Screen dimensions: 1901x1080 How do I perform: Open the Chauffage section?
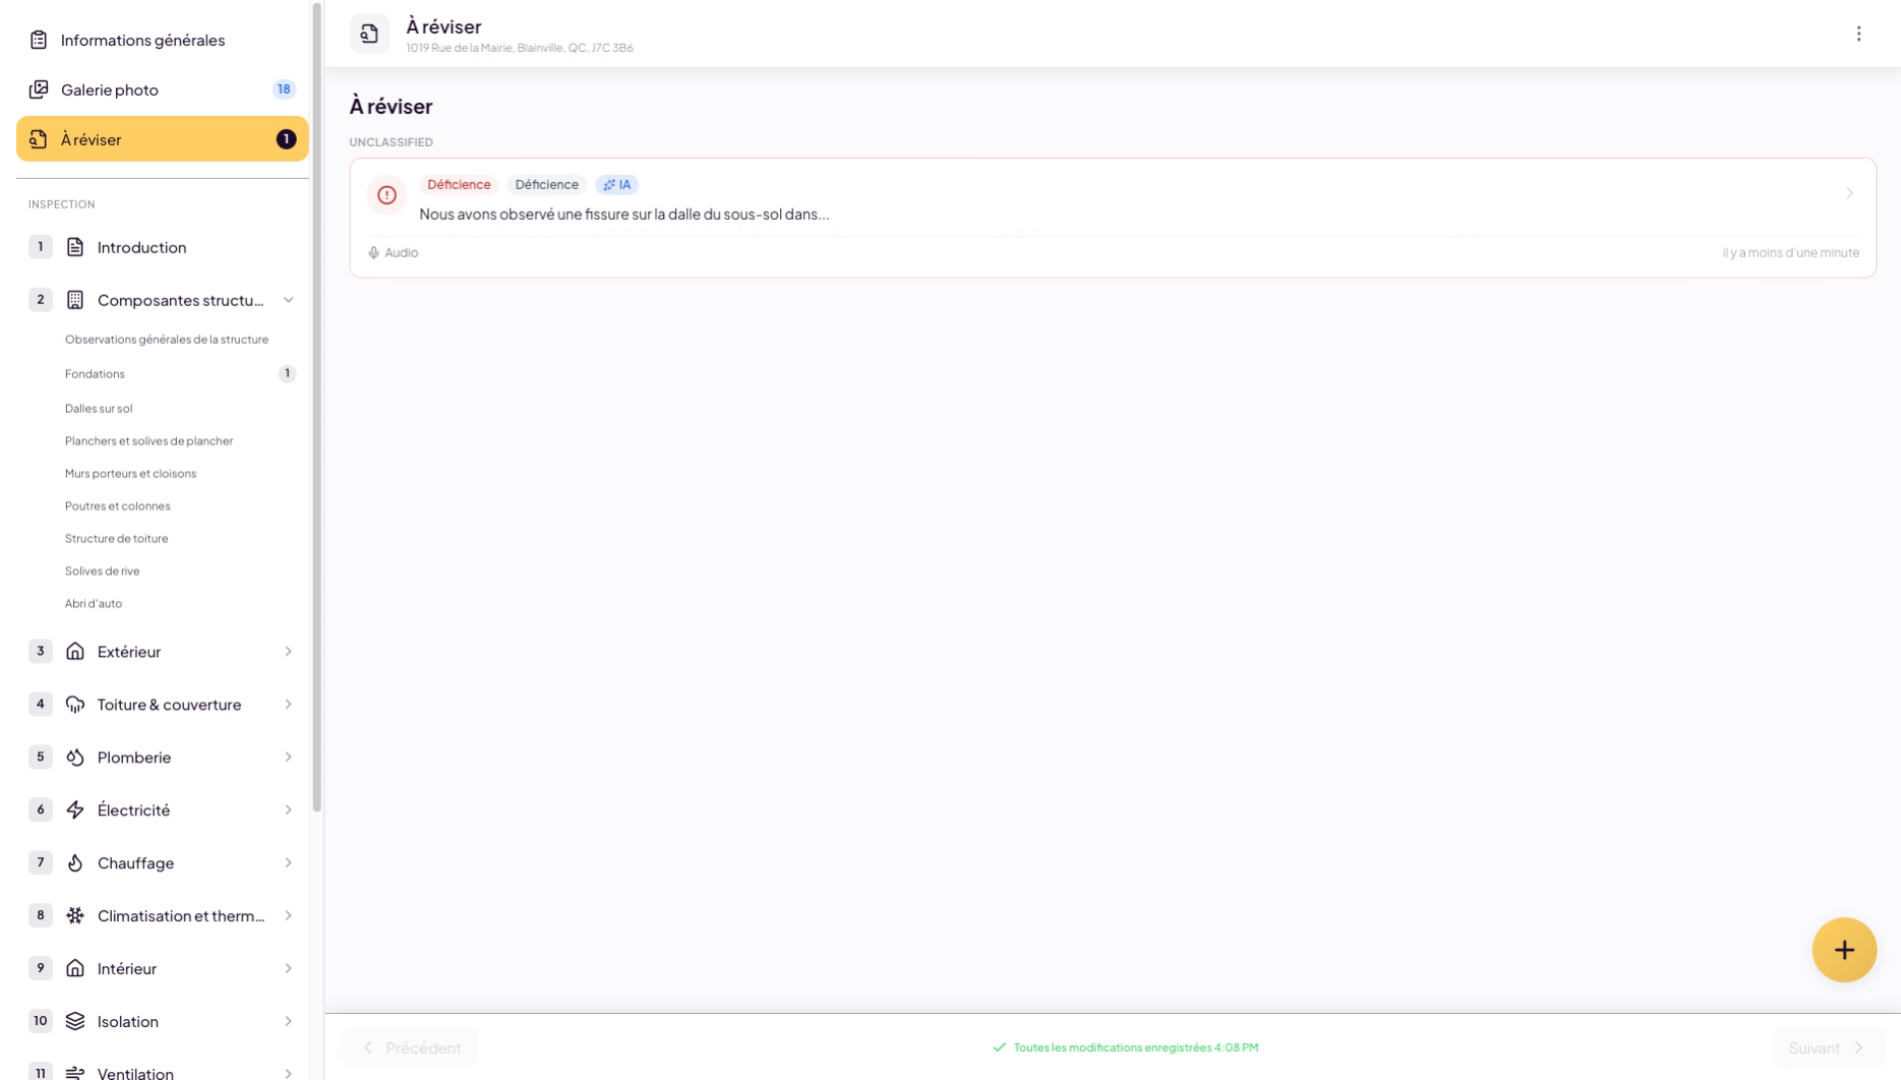tap(162, 863)
